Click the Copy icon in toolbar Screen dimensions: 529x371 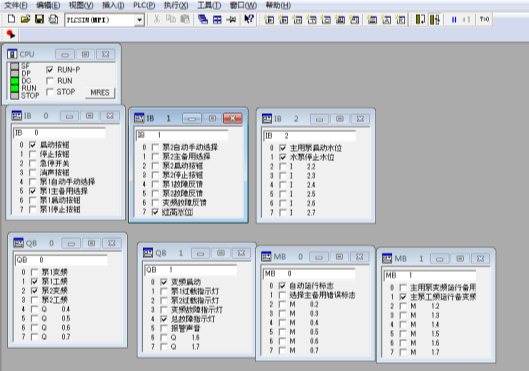(171, 19)
